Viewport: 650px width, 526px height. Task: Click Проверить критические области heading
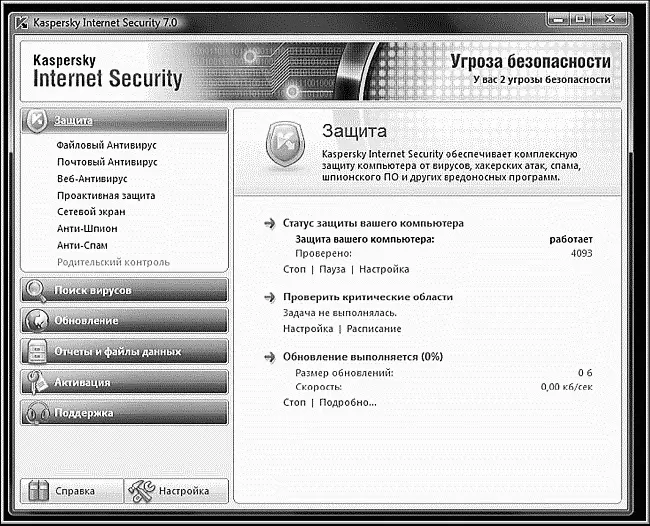(x=368, y=297)
